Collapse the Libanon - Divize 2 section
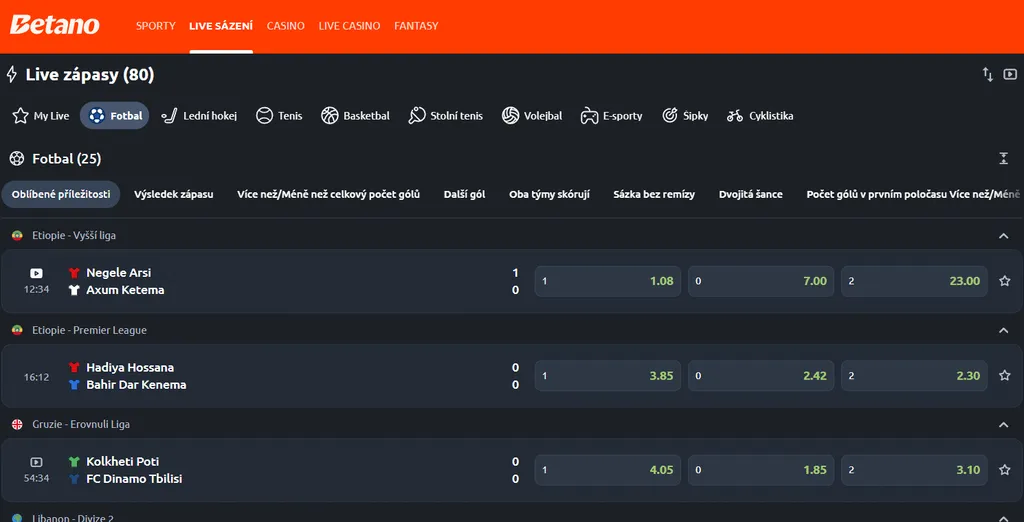This screenshot has height=522, width=1024. coord(1004,518)
